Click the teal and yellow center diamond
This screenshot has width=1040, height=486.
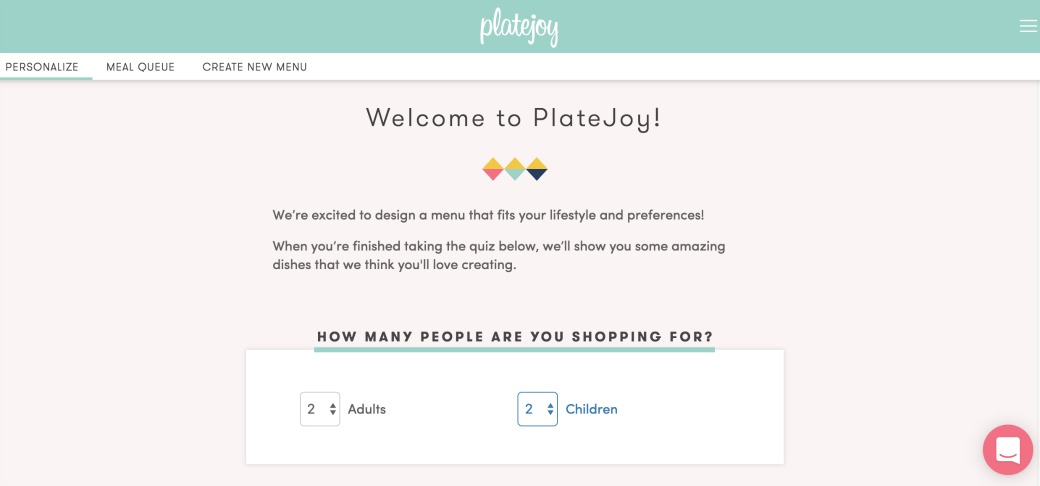pyautogui.click(x=515, y=169)
